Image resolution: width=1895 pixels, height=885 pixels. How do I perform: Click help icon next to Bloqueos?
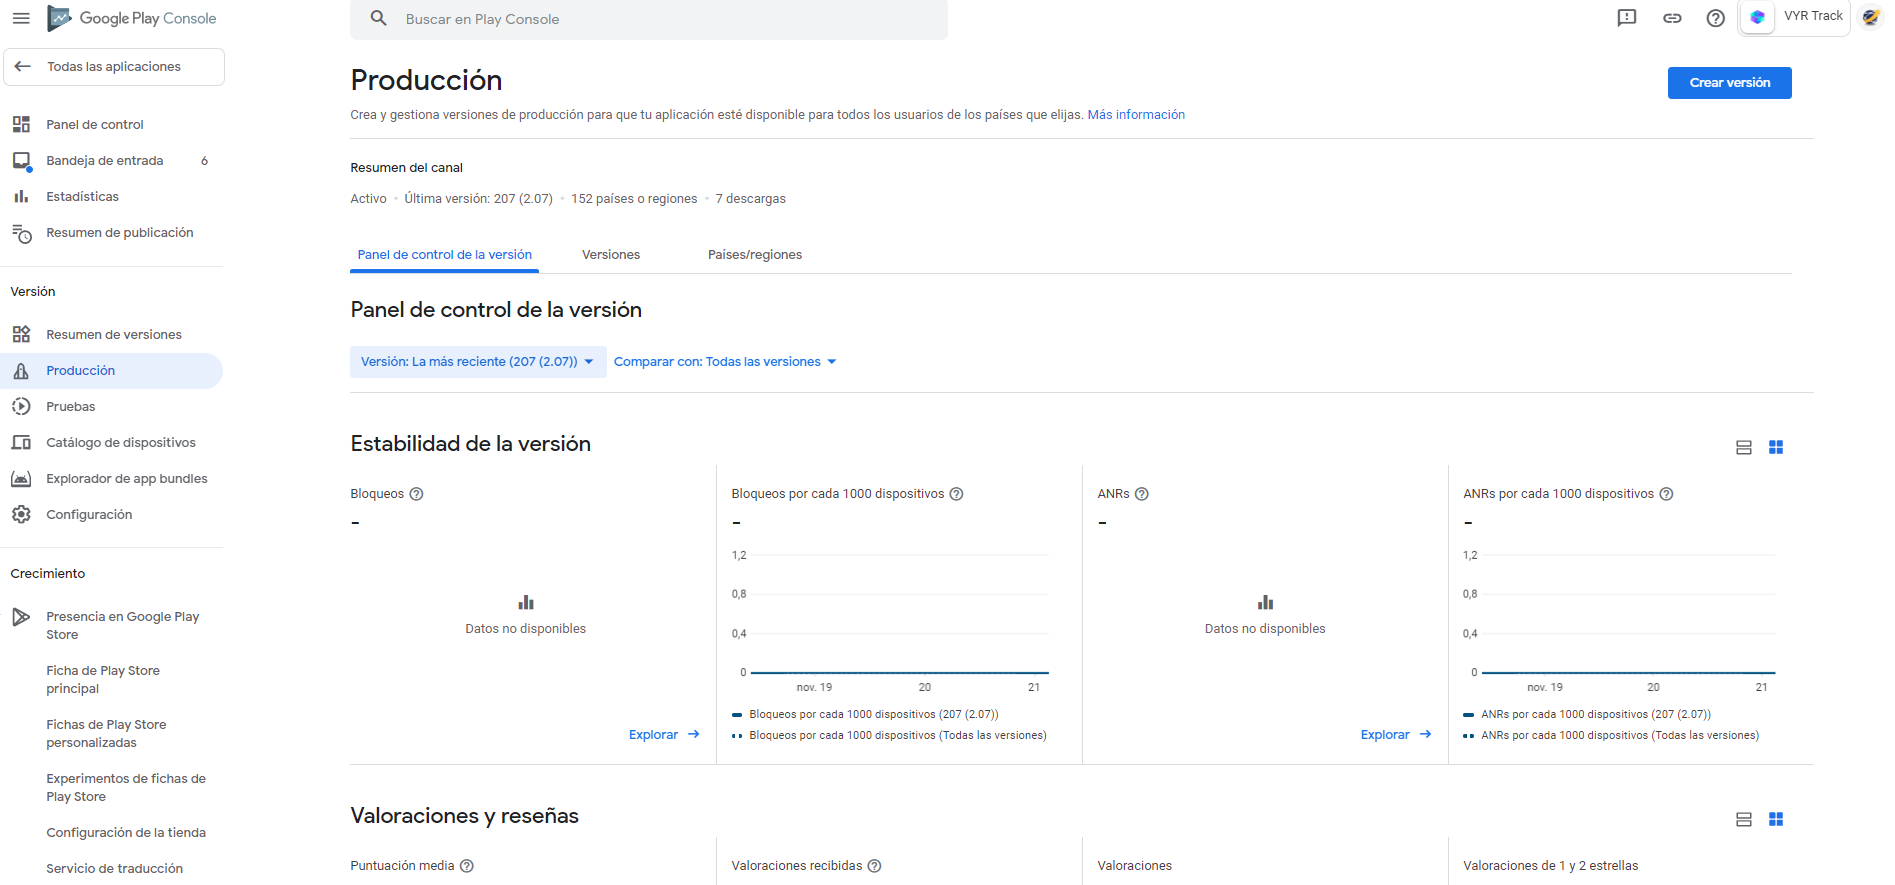point(417,494)
